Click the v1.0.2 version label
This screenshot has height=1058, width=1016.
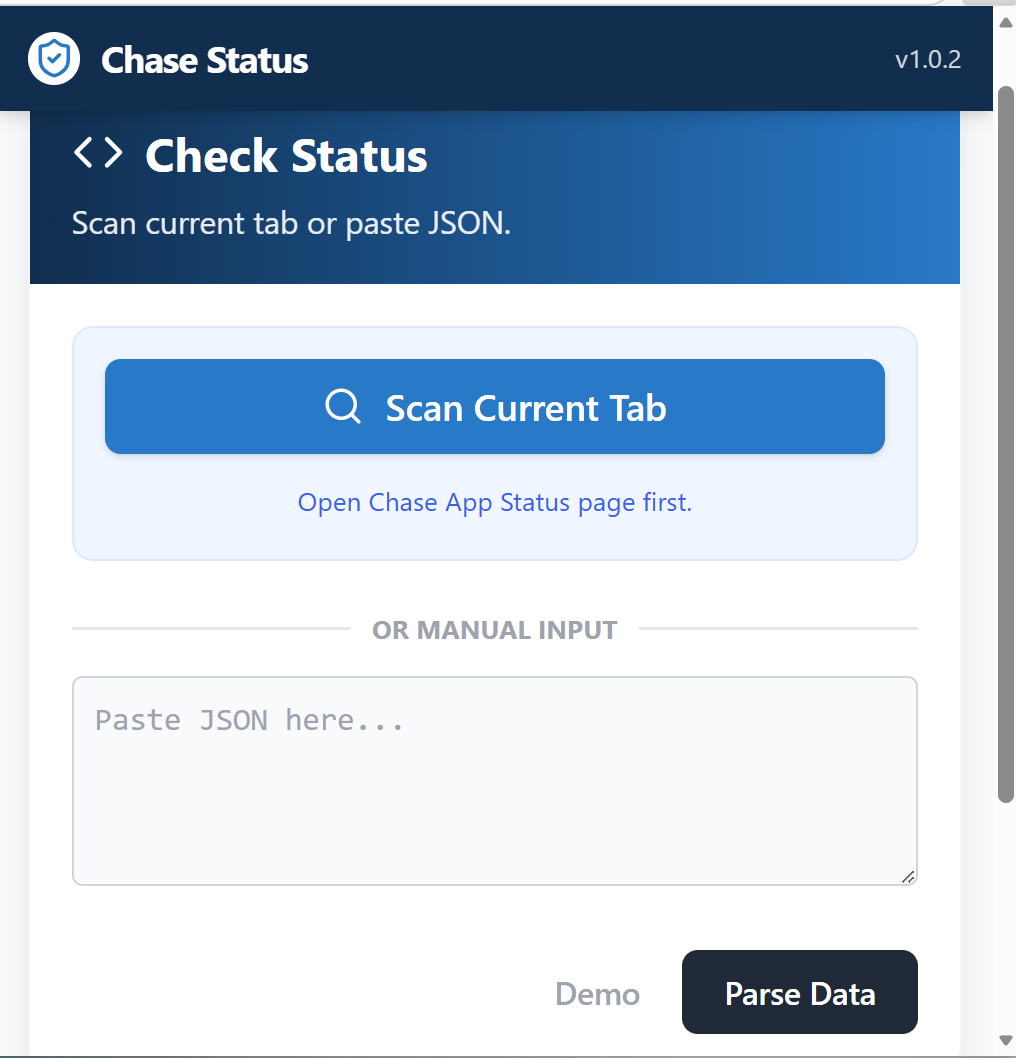click(x=927, y=60)
